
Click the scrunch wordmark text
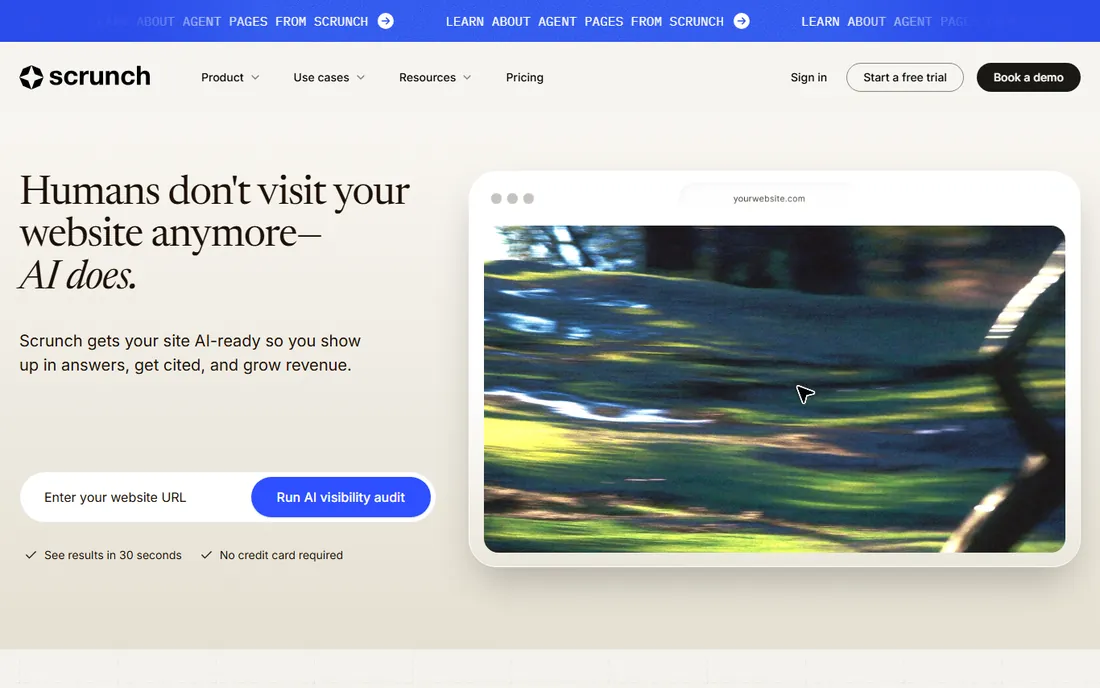point(100,76)
